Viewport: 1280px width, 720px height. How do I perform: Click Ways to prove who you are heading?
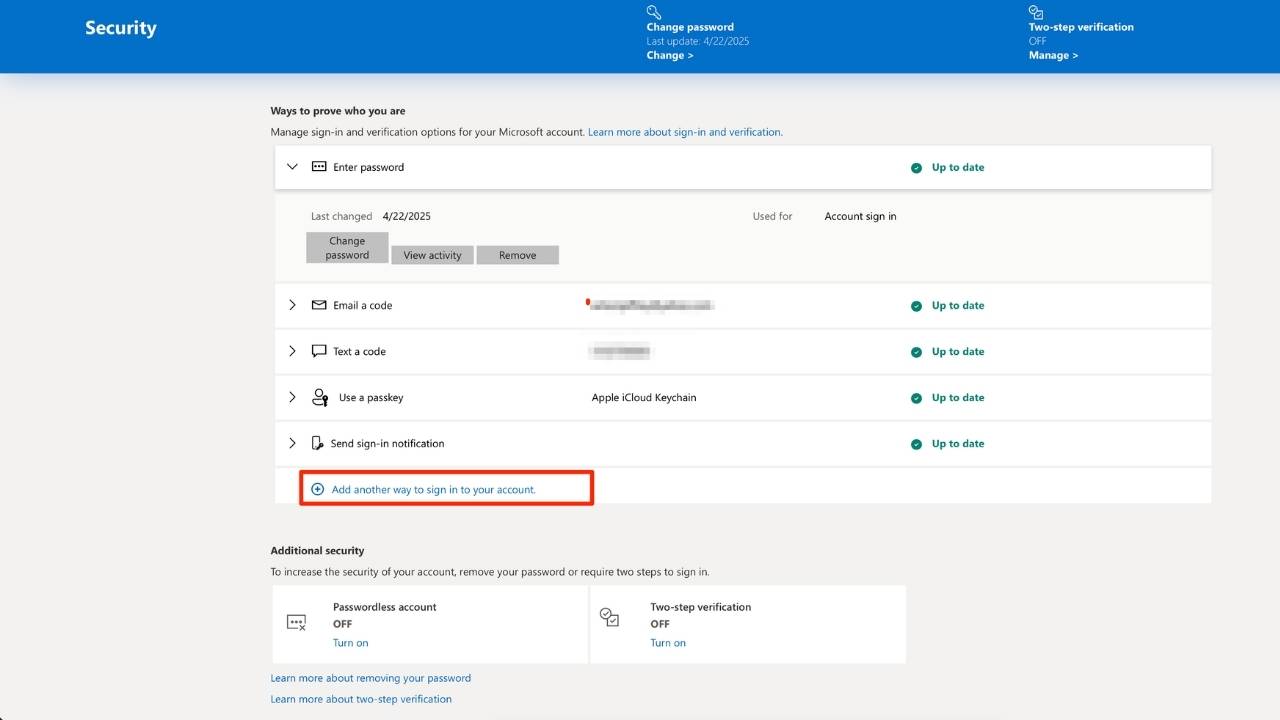tap(338, 111)
